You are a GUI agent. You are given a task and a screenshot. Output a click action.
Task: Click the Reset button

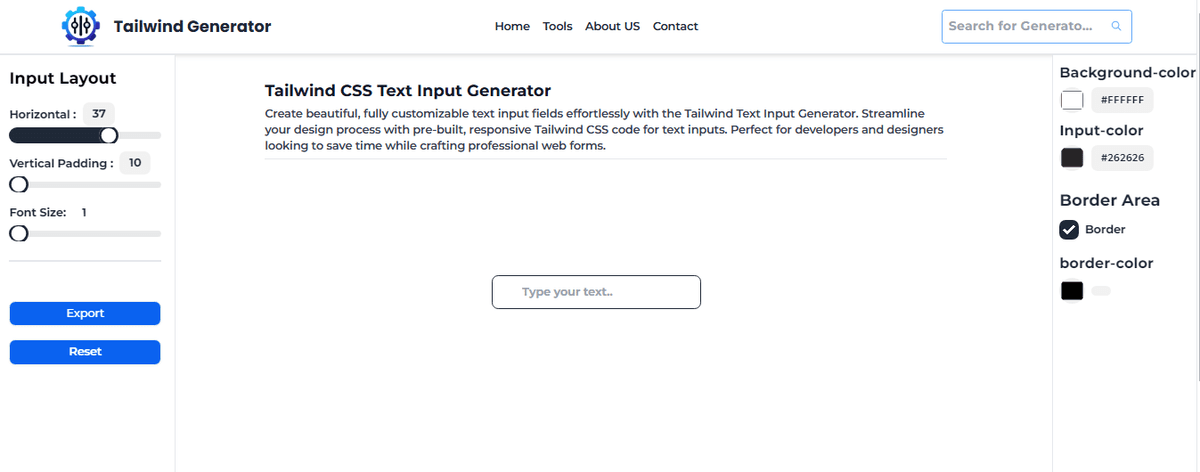coord(85,352)
